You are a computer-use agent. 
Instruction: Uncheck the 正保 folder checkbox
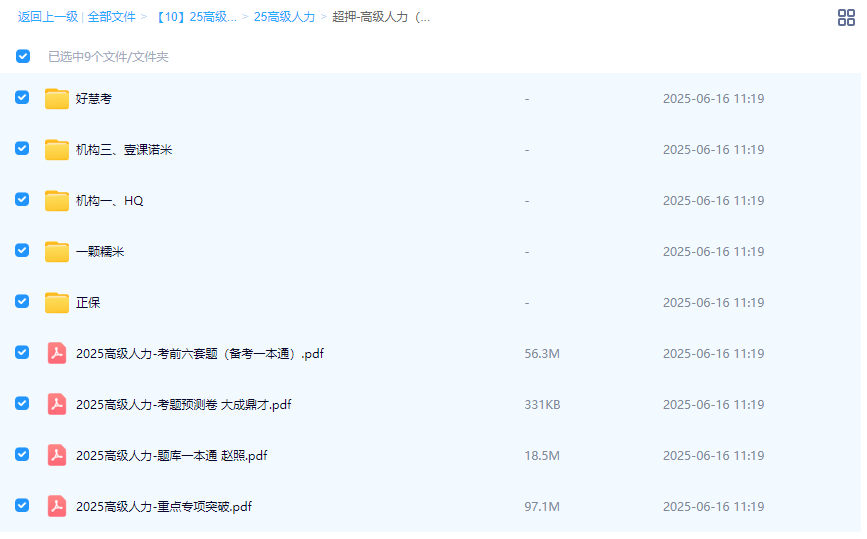[22, 301]
